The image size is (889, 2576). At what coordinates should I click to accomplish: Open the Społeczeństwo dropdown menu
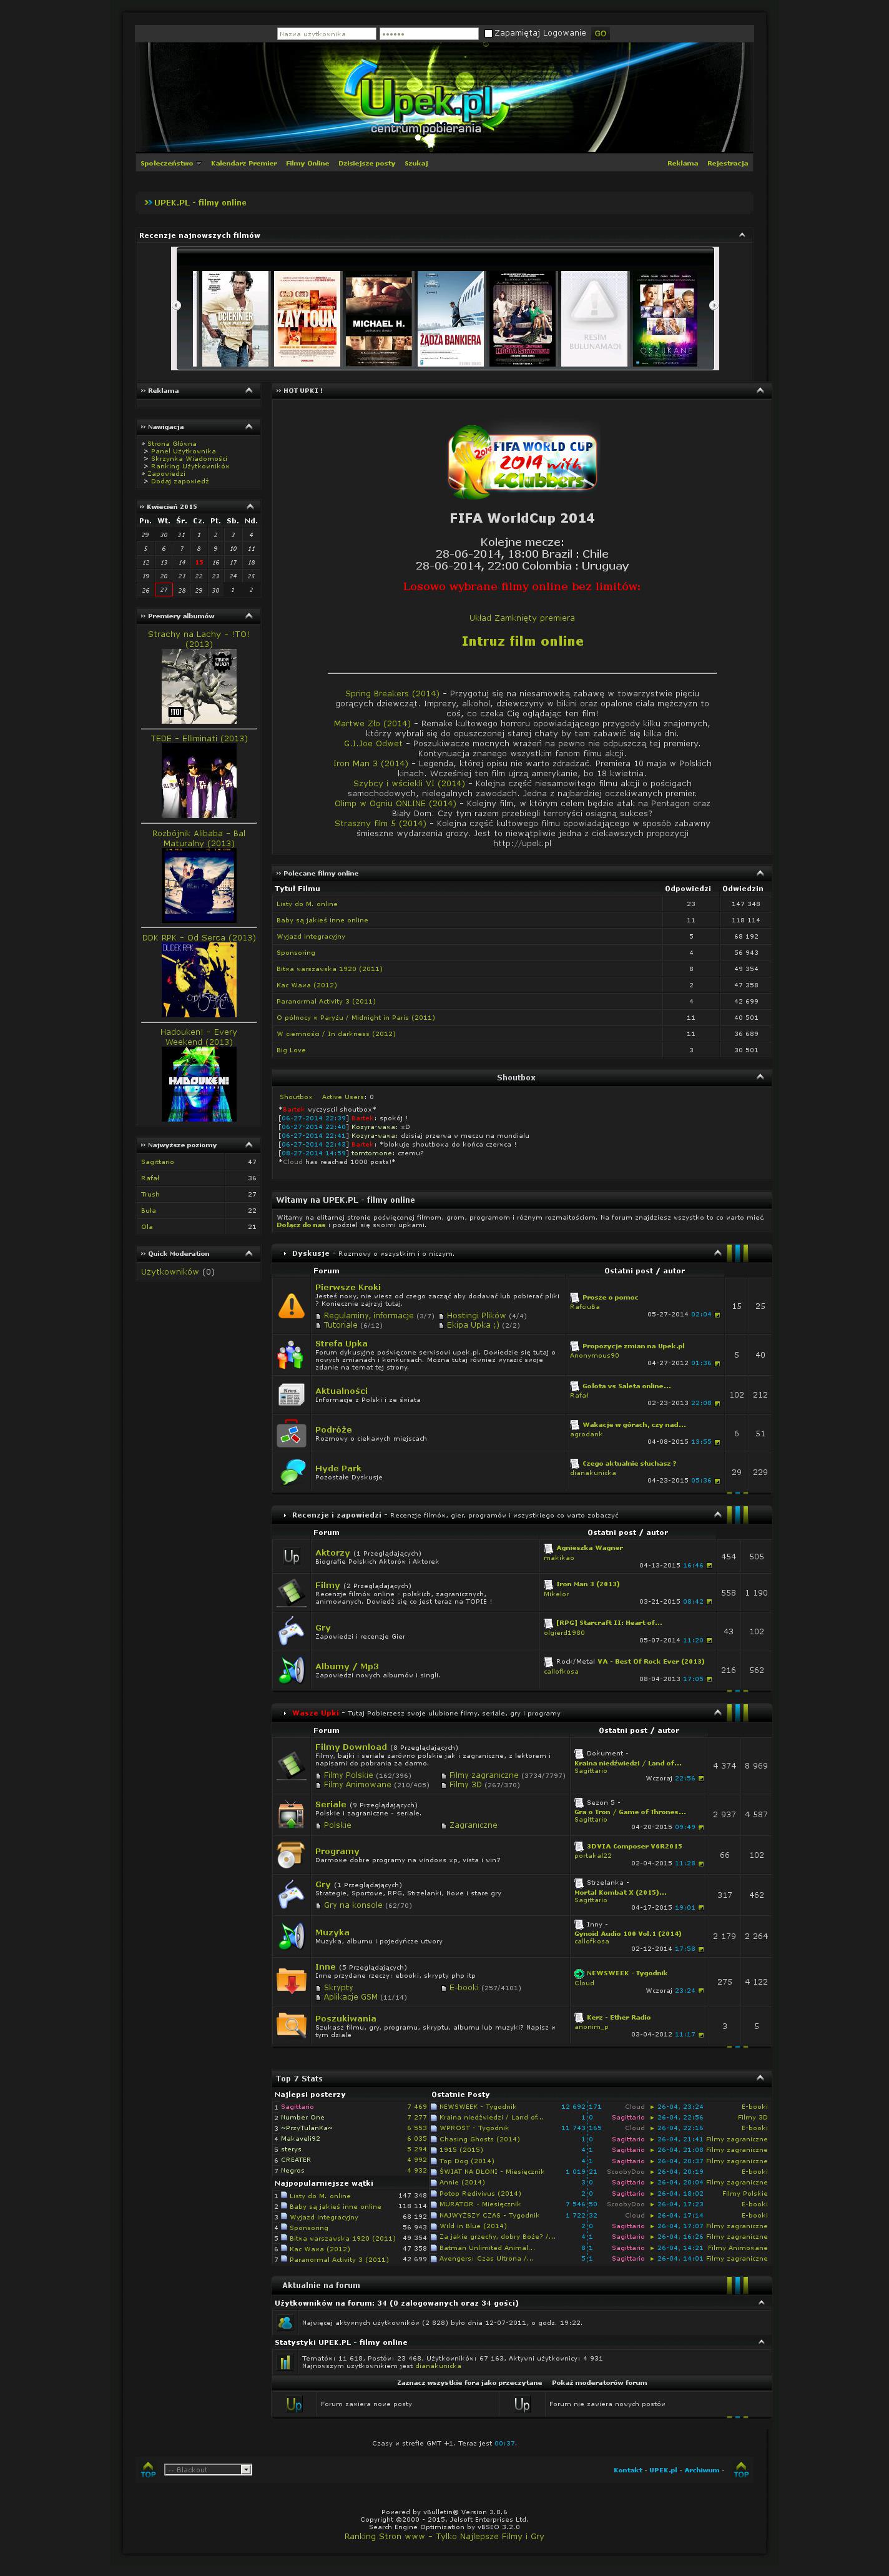[x=170, y=163]
